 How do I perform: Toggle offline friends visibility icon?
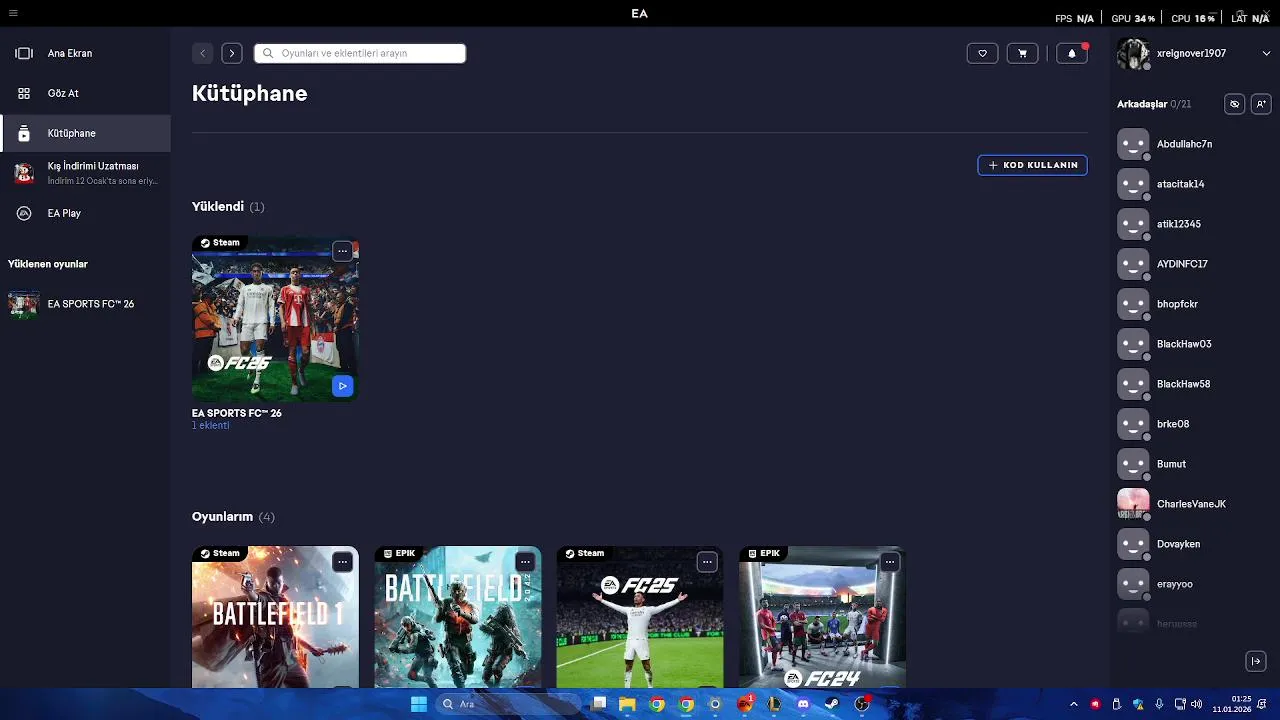(x=1235, y=104)
